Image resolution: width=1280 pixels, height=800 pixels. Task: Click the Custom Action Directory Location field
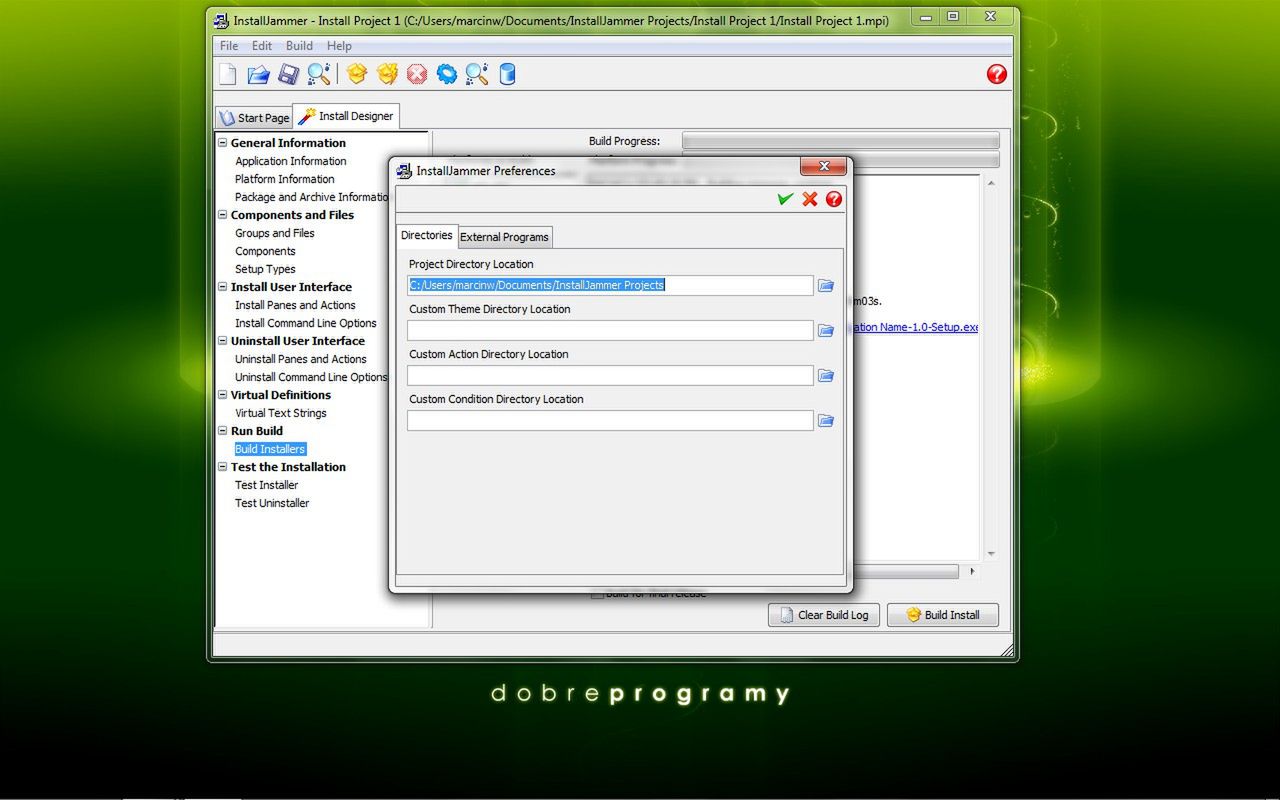(610, 375)
